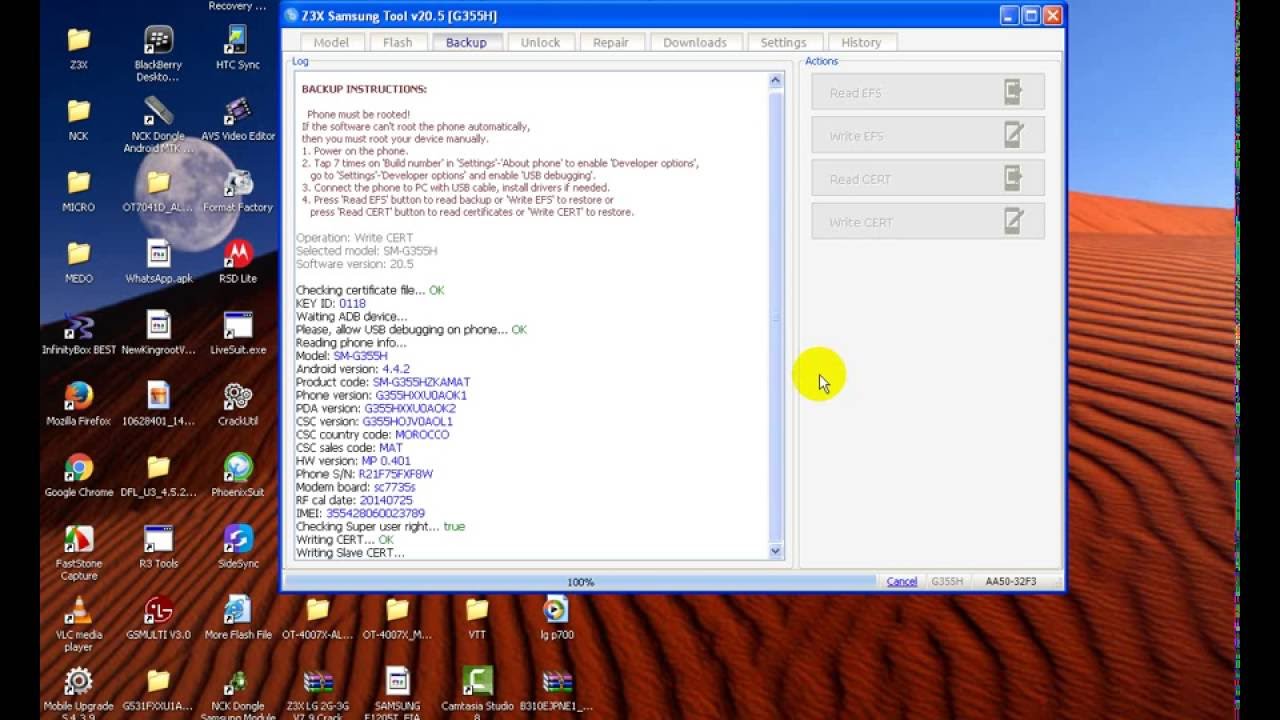This screenshot has height=720, width=1280.
Task: Launch PhoenixSuit
Action: (x=238, y=475)
